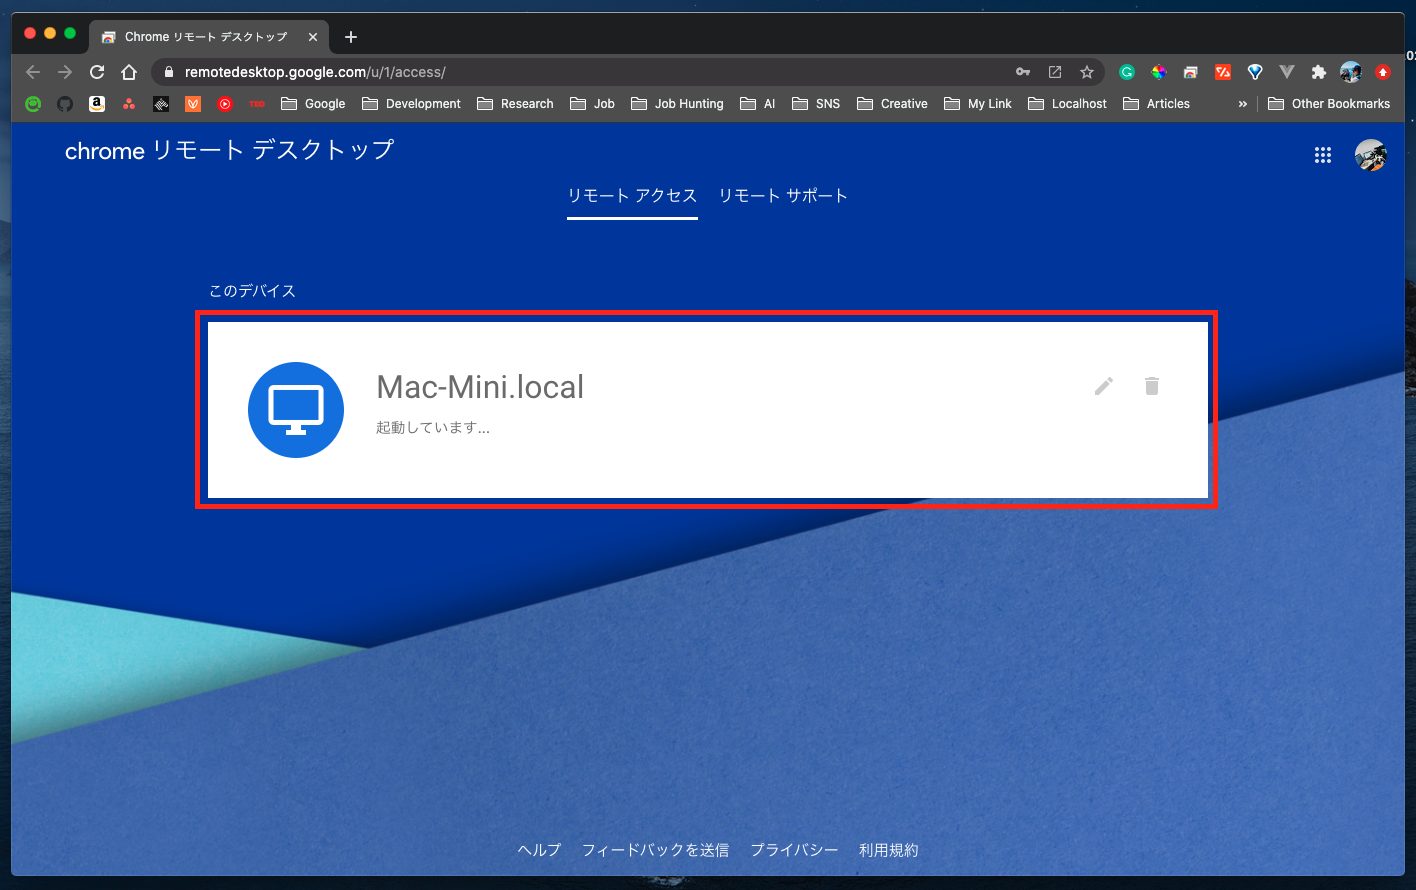1416x890 pixels.
Task: Open the YouTube Music bookmark icon
Action: point(225,103)
